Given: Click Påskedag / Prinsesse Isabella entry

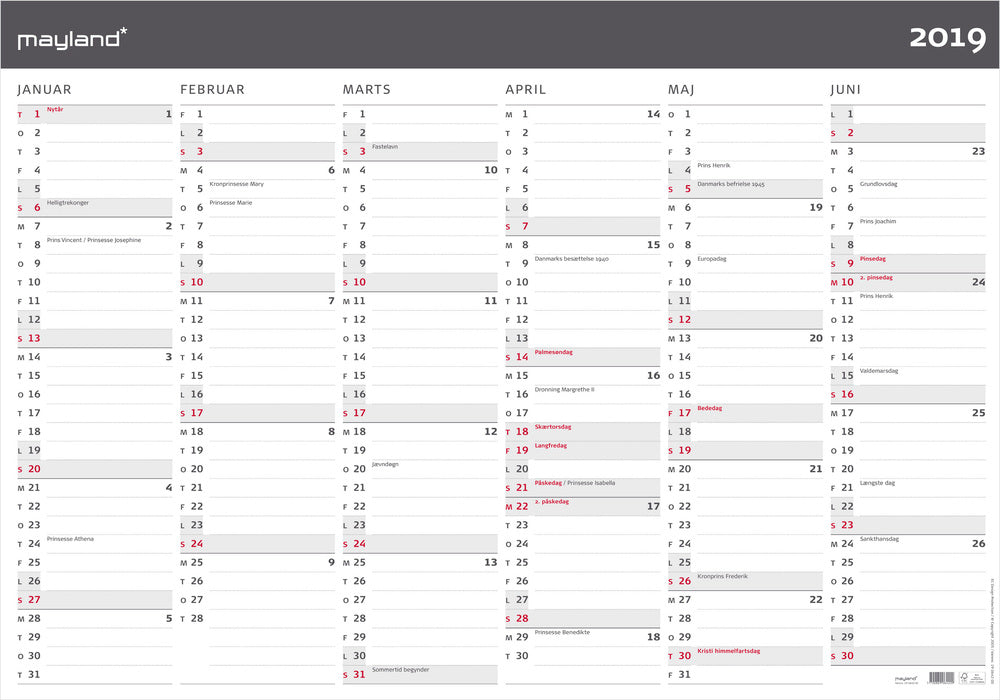Looking at the screenshot, I should click(x=575, y=483).
